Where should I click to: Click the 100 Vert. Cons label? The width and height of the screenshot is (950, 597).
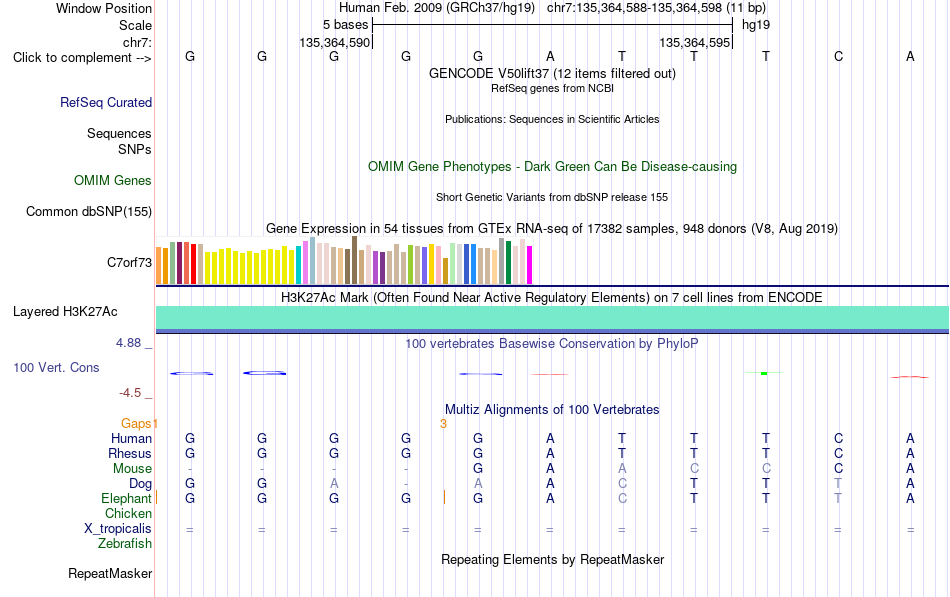tap(56, 367)
